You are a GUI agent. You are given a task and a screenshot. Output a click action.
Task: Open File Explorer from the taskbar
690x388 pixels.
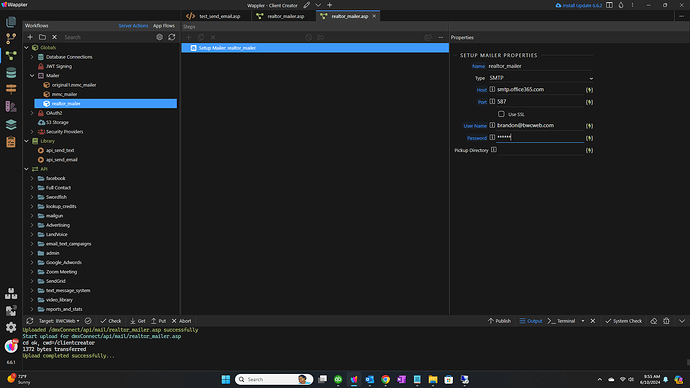coord(433,379)
